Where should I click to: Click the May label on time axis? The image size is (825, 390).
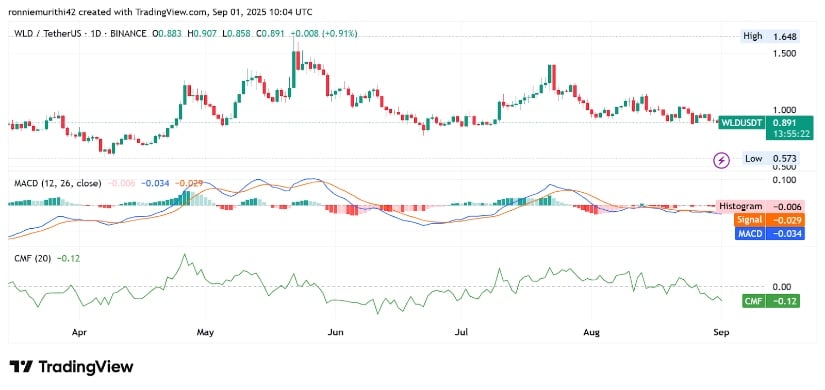pos(205,333)
